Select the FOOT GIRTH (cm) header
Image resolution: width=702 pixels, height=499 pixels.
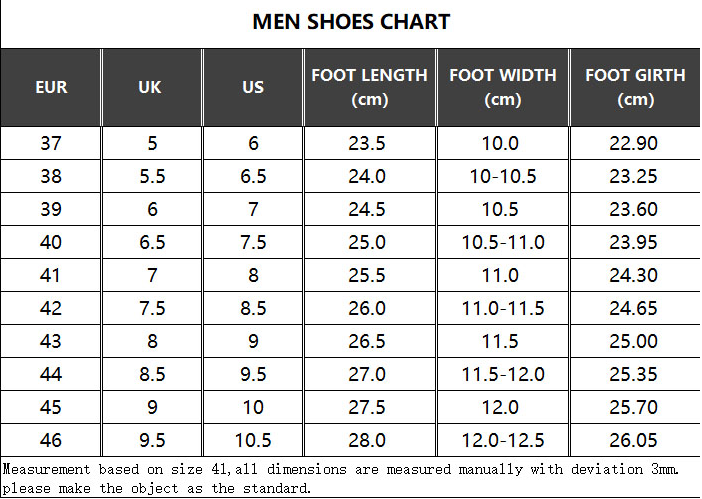tap(635, 87)
